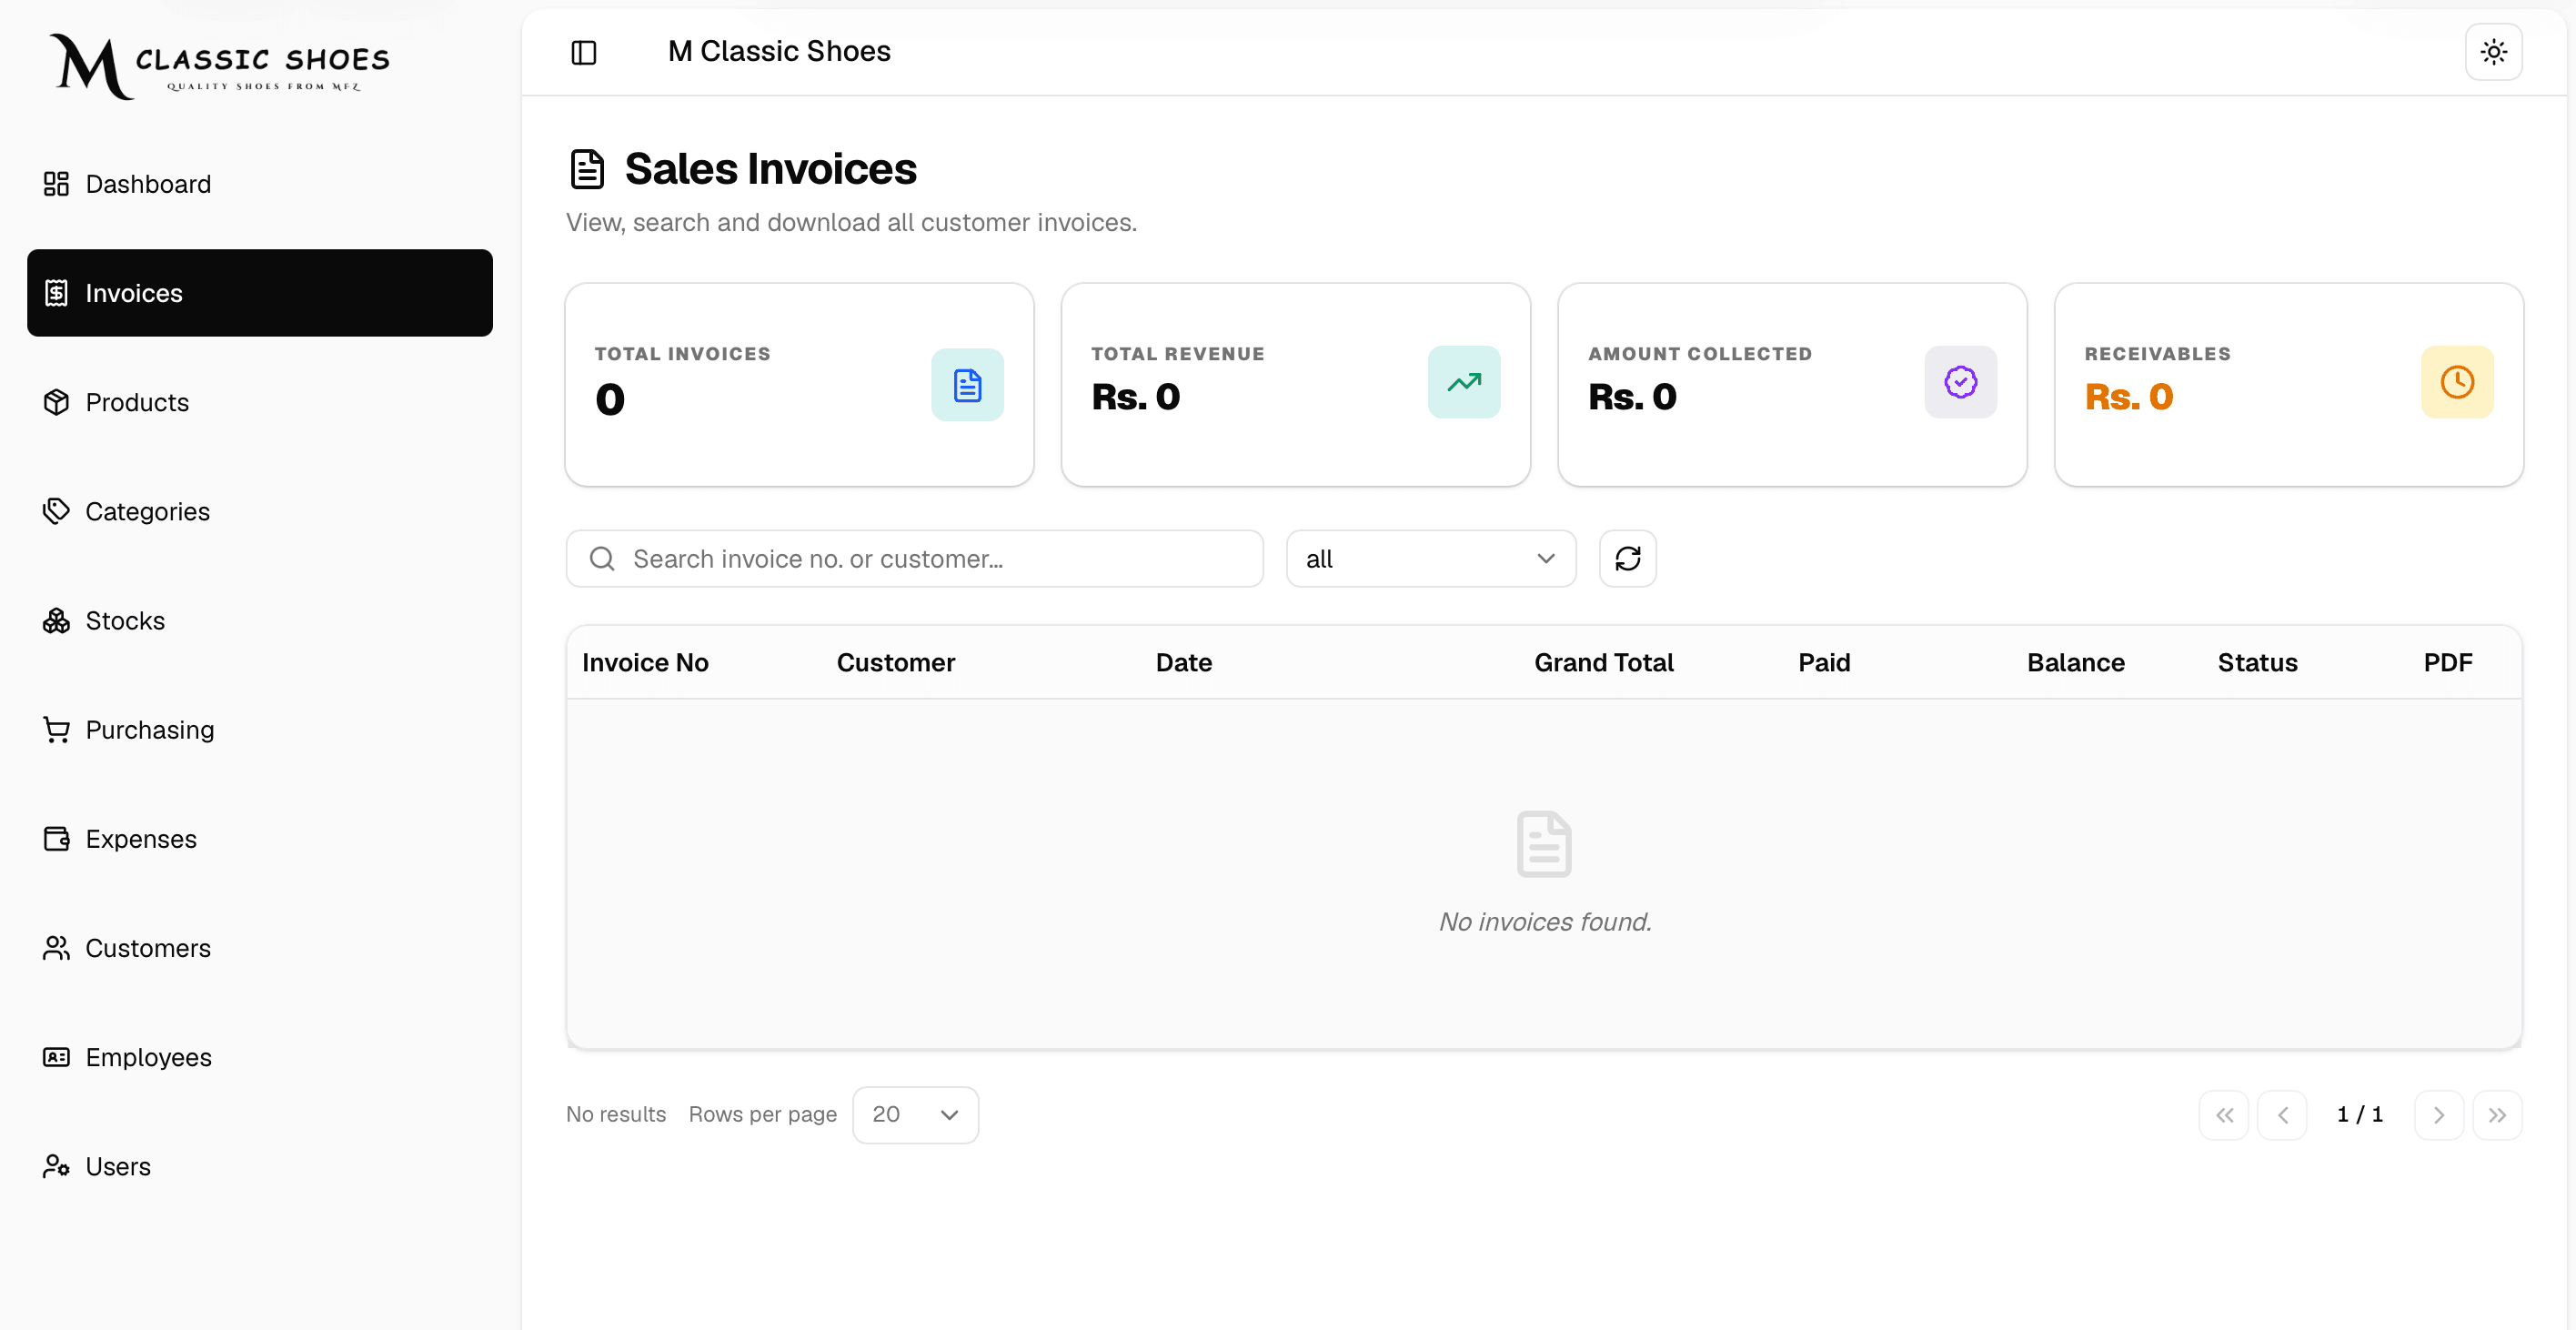
Task: Select Invoices in the sidebar
Action: tap(259, 293)
